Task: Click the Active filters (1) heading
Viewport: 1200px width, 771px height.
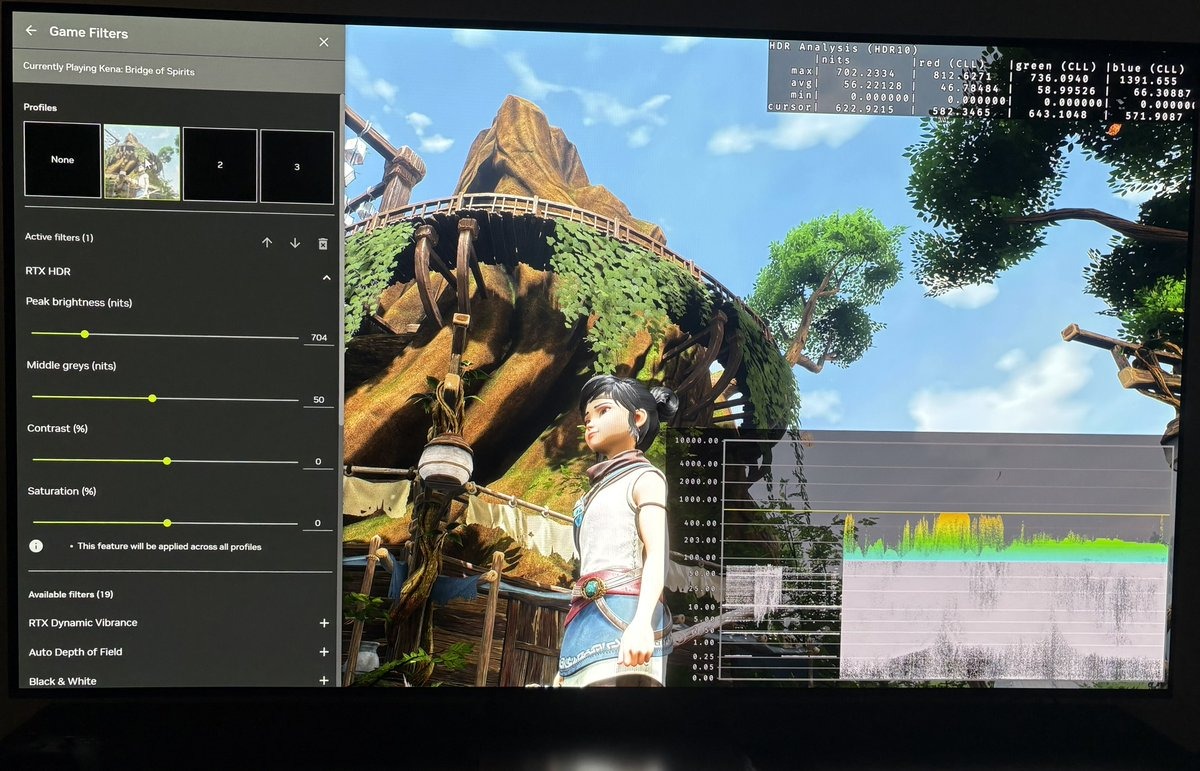Action: coord(59,237)
